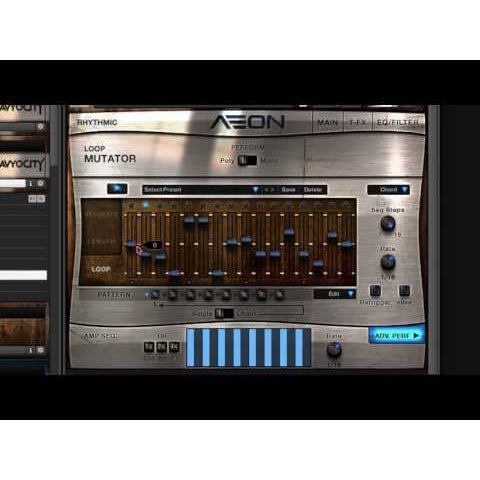The width and height of the screenshot is (480, 480).
Task: Select the VELOCITY sequencer tab
Action: [x=101, y=214]
